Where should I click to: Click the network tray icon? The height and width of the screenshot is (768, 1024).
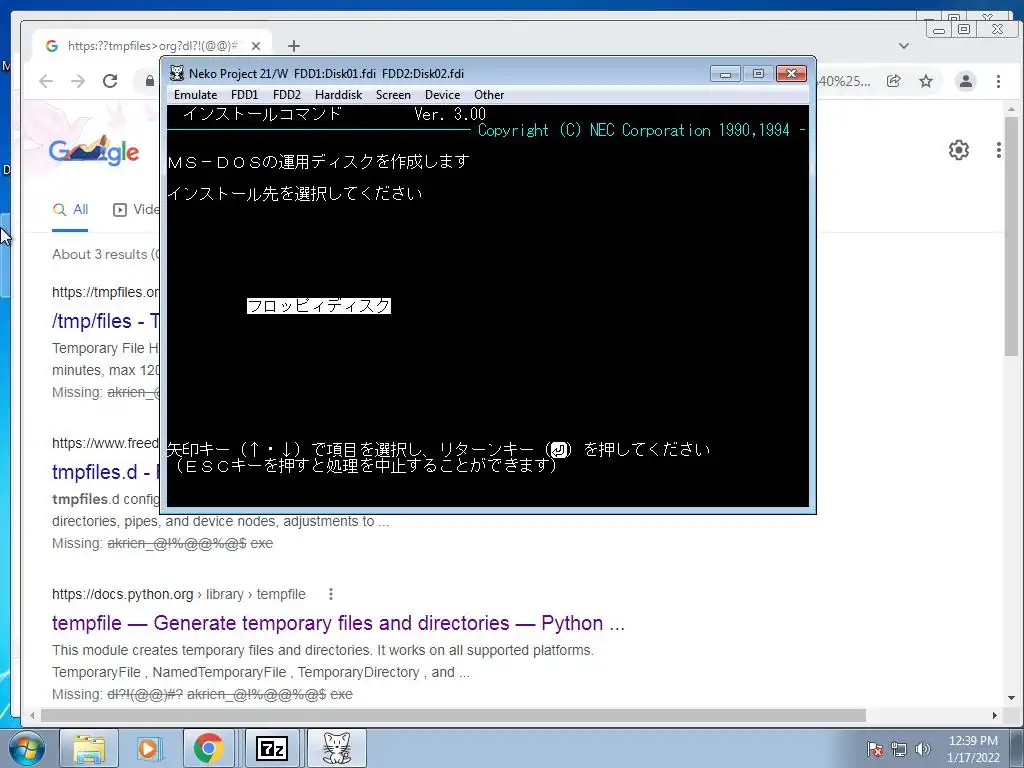pyautogui.click(x=899, y=749)
